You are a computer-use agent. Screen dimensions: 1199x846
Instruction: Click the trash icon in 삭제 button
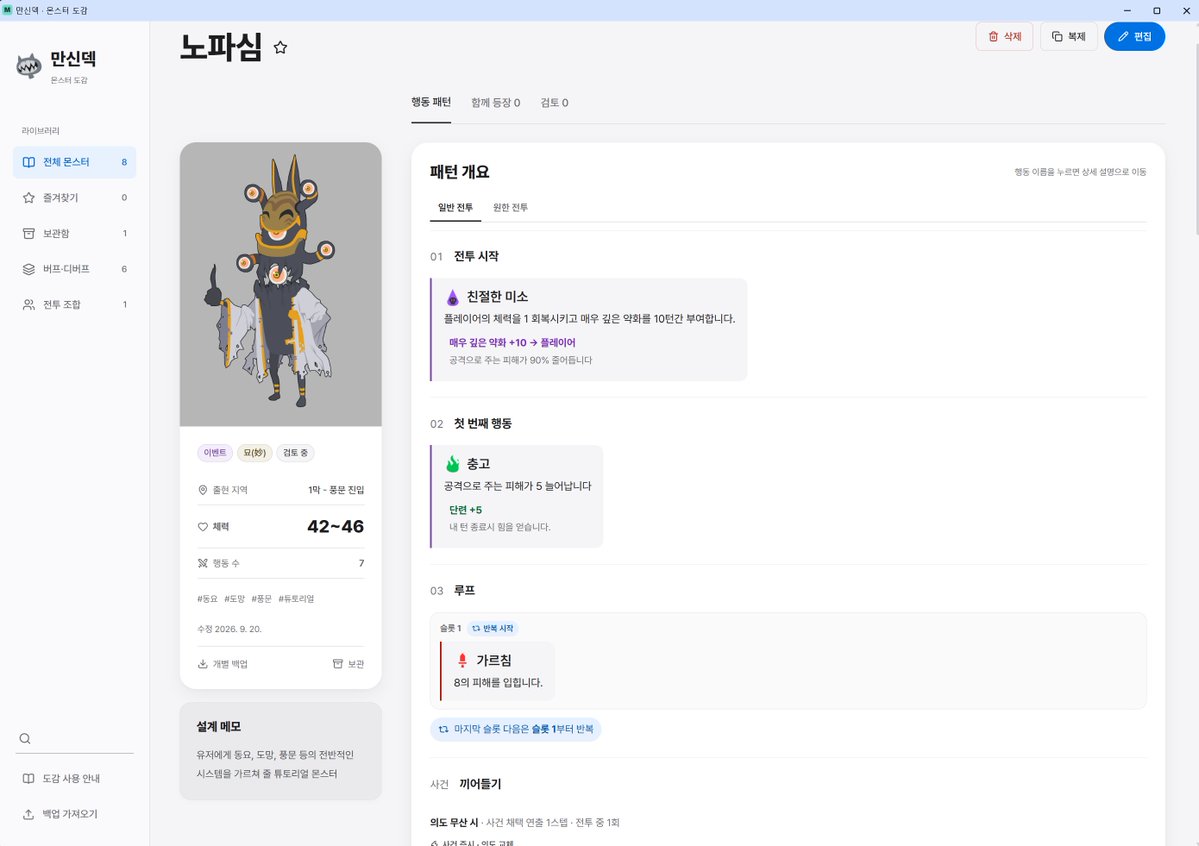(993, 37)
